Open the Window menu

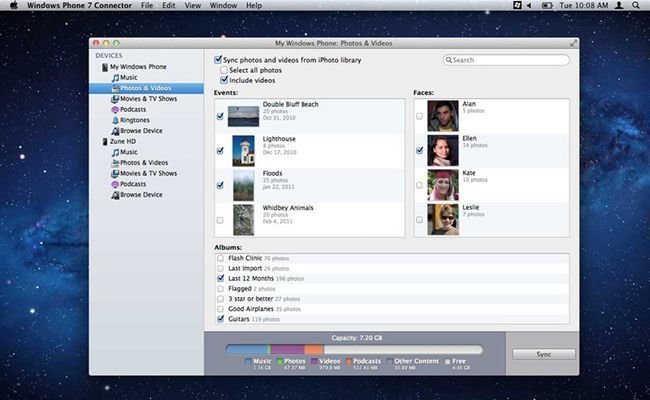[223, 5]
